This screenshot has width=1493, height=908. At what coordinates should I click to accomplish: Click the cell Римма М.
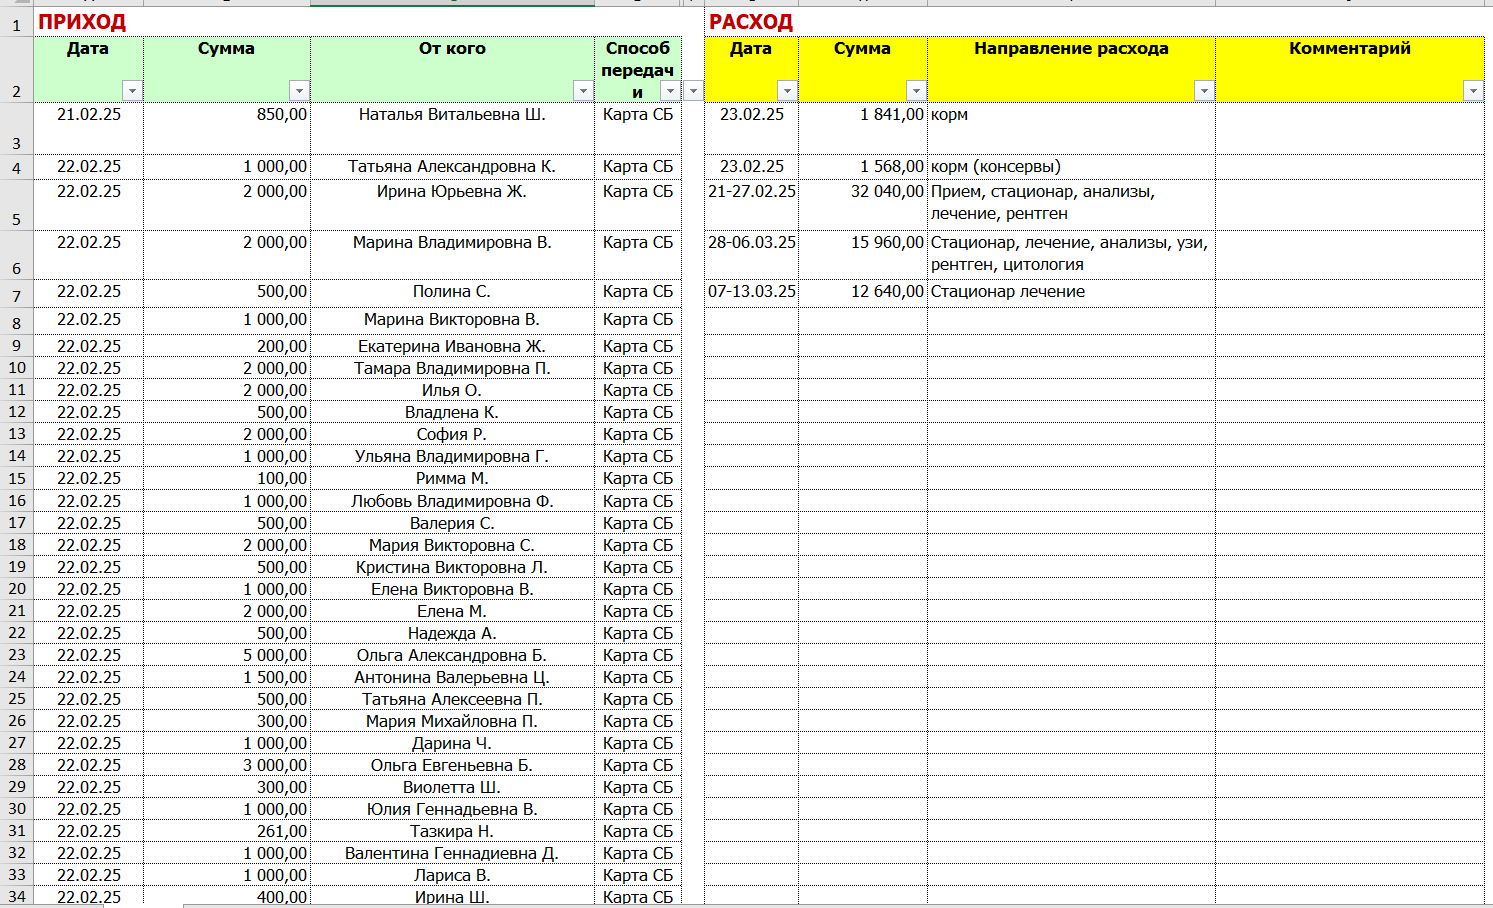(x=453, y=478)
